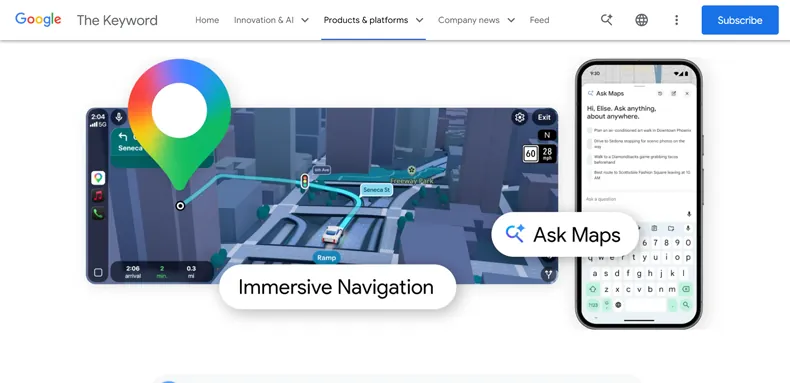Tap the shift key on phone keyboard
This screenshot has height=383, width=790.
click(x=593, y=289)
